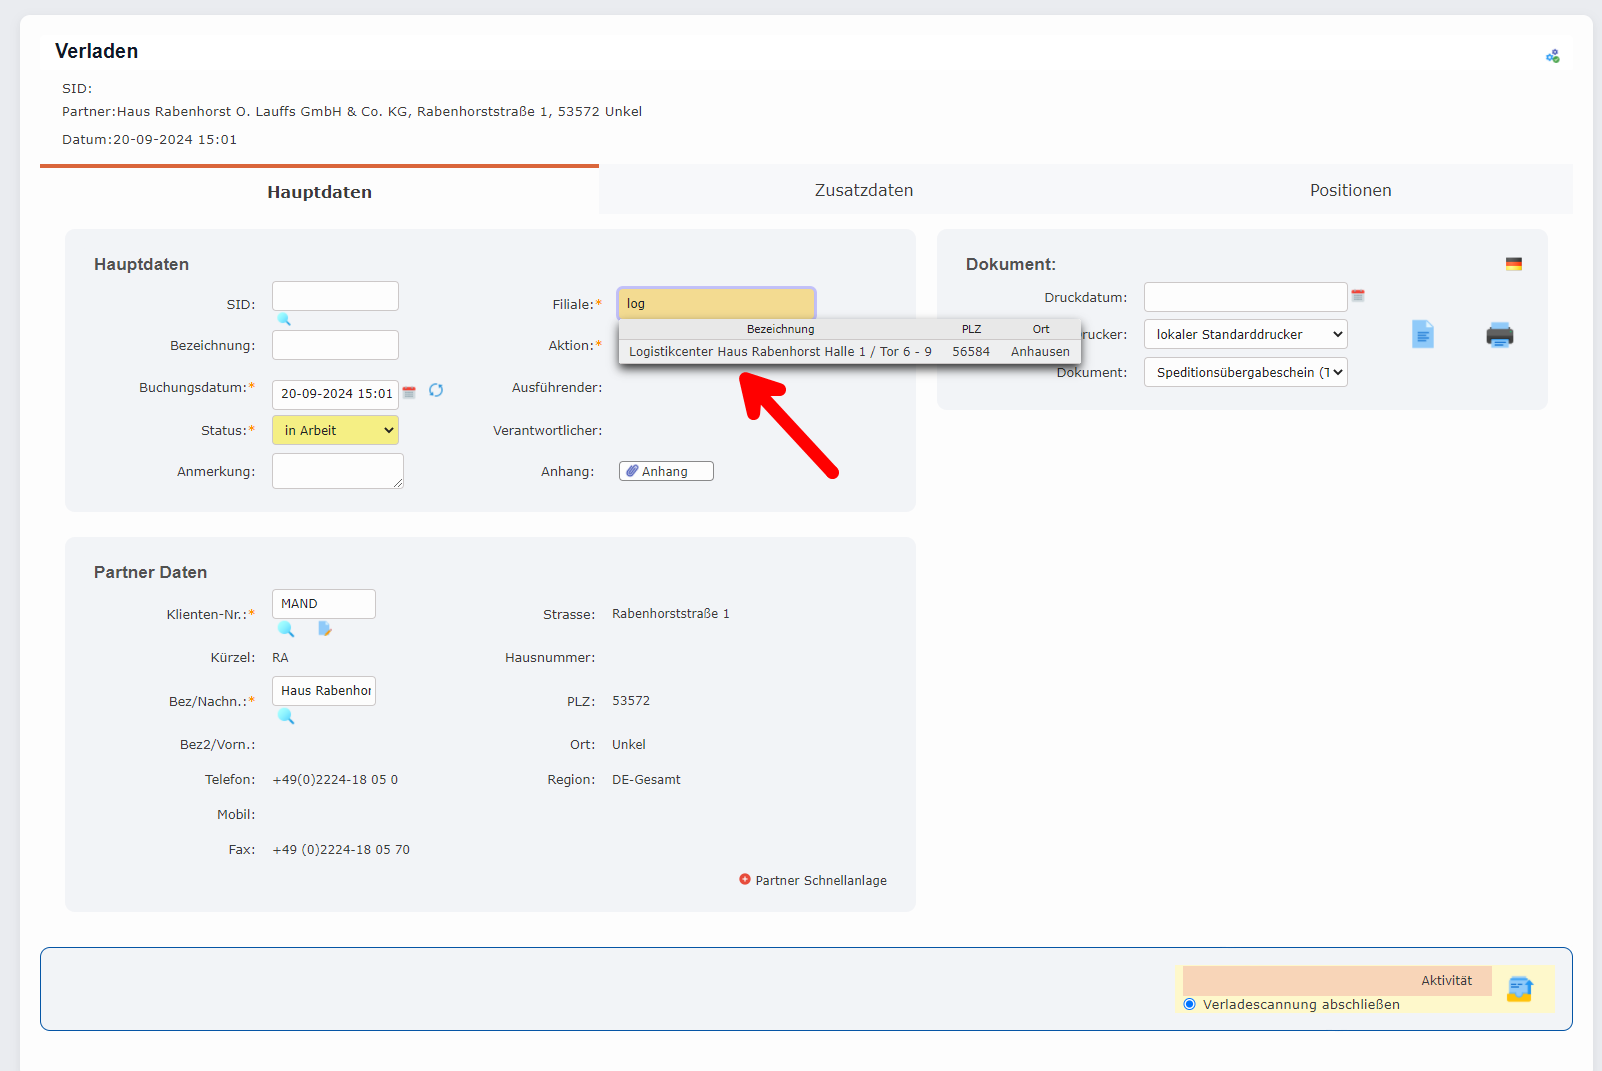Click the German flag language icon
1602x1071 pixels.
pyautogui.click(x=1514, y=264)
